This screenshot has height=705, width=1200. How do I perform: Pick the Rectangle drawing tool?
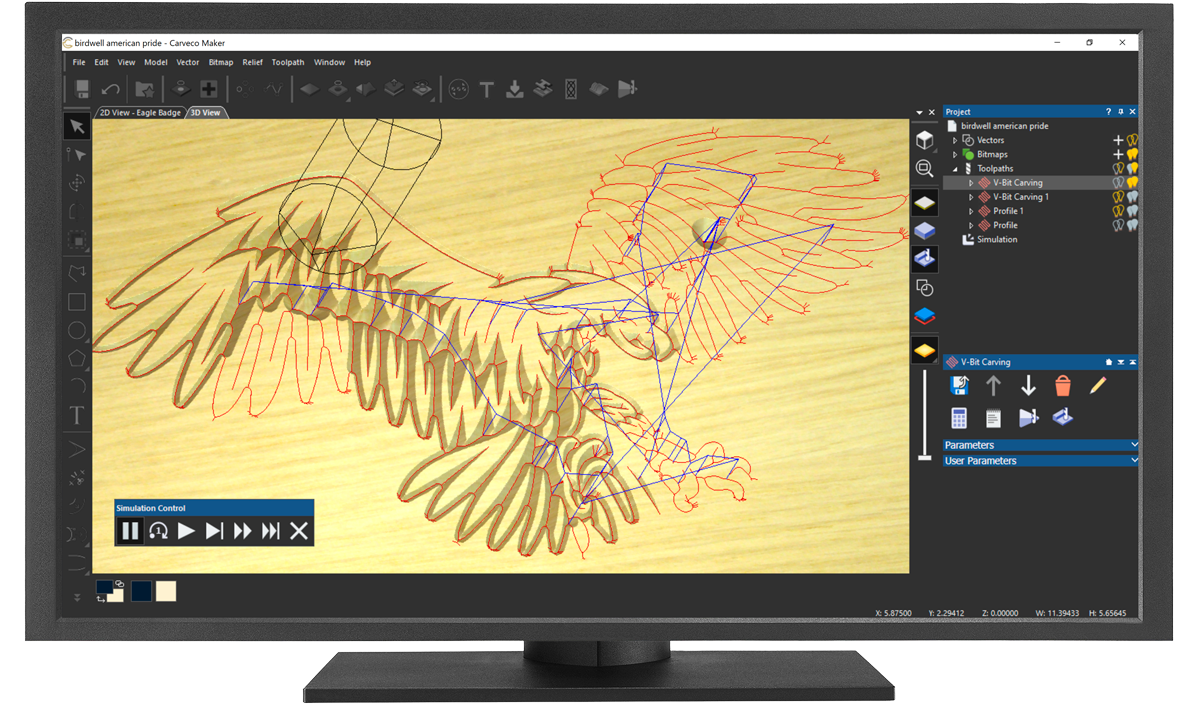tap(76, 302)
